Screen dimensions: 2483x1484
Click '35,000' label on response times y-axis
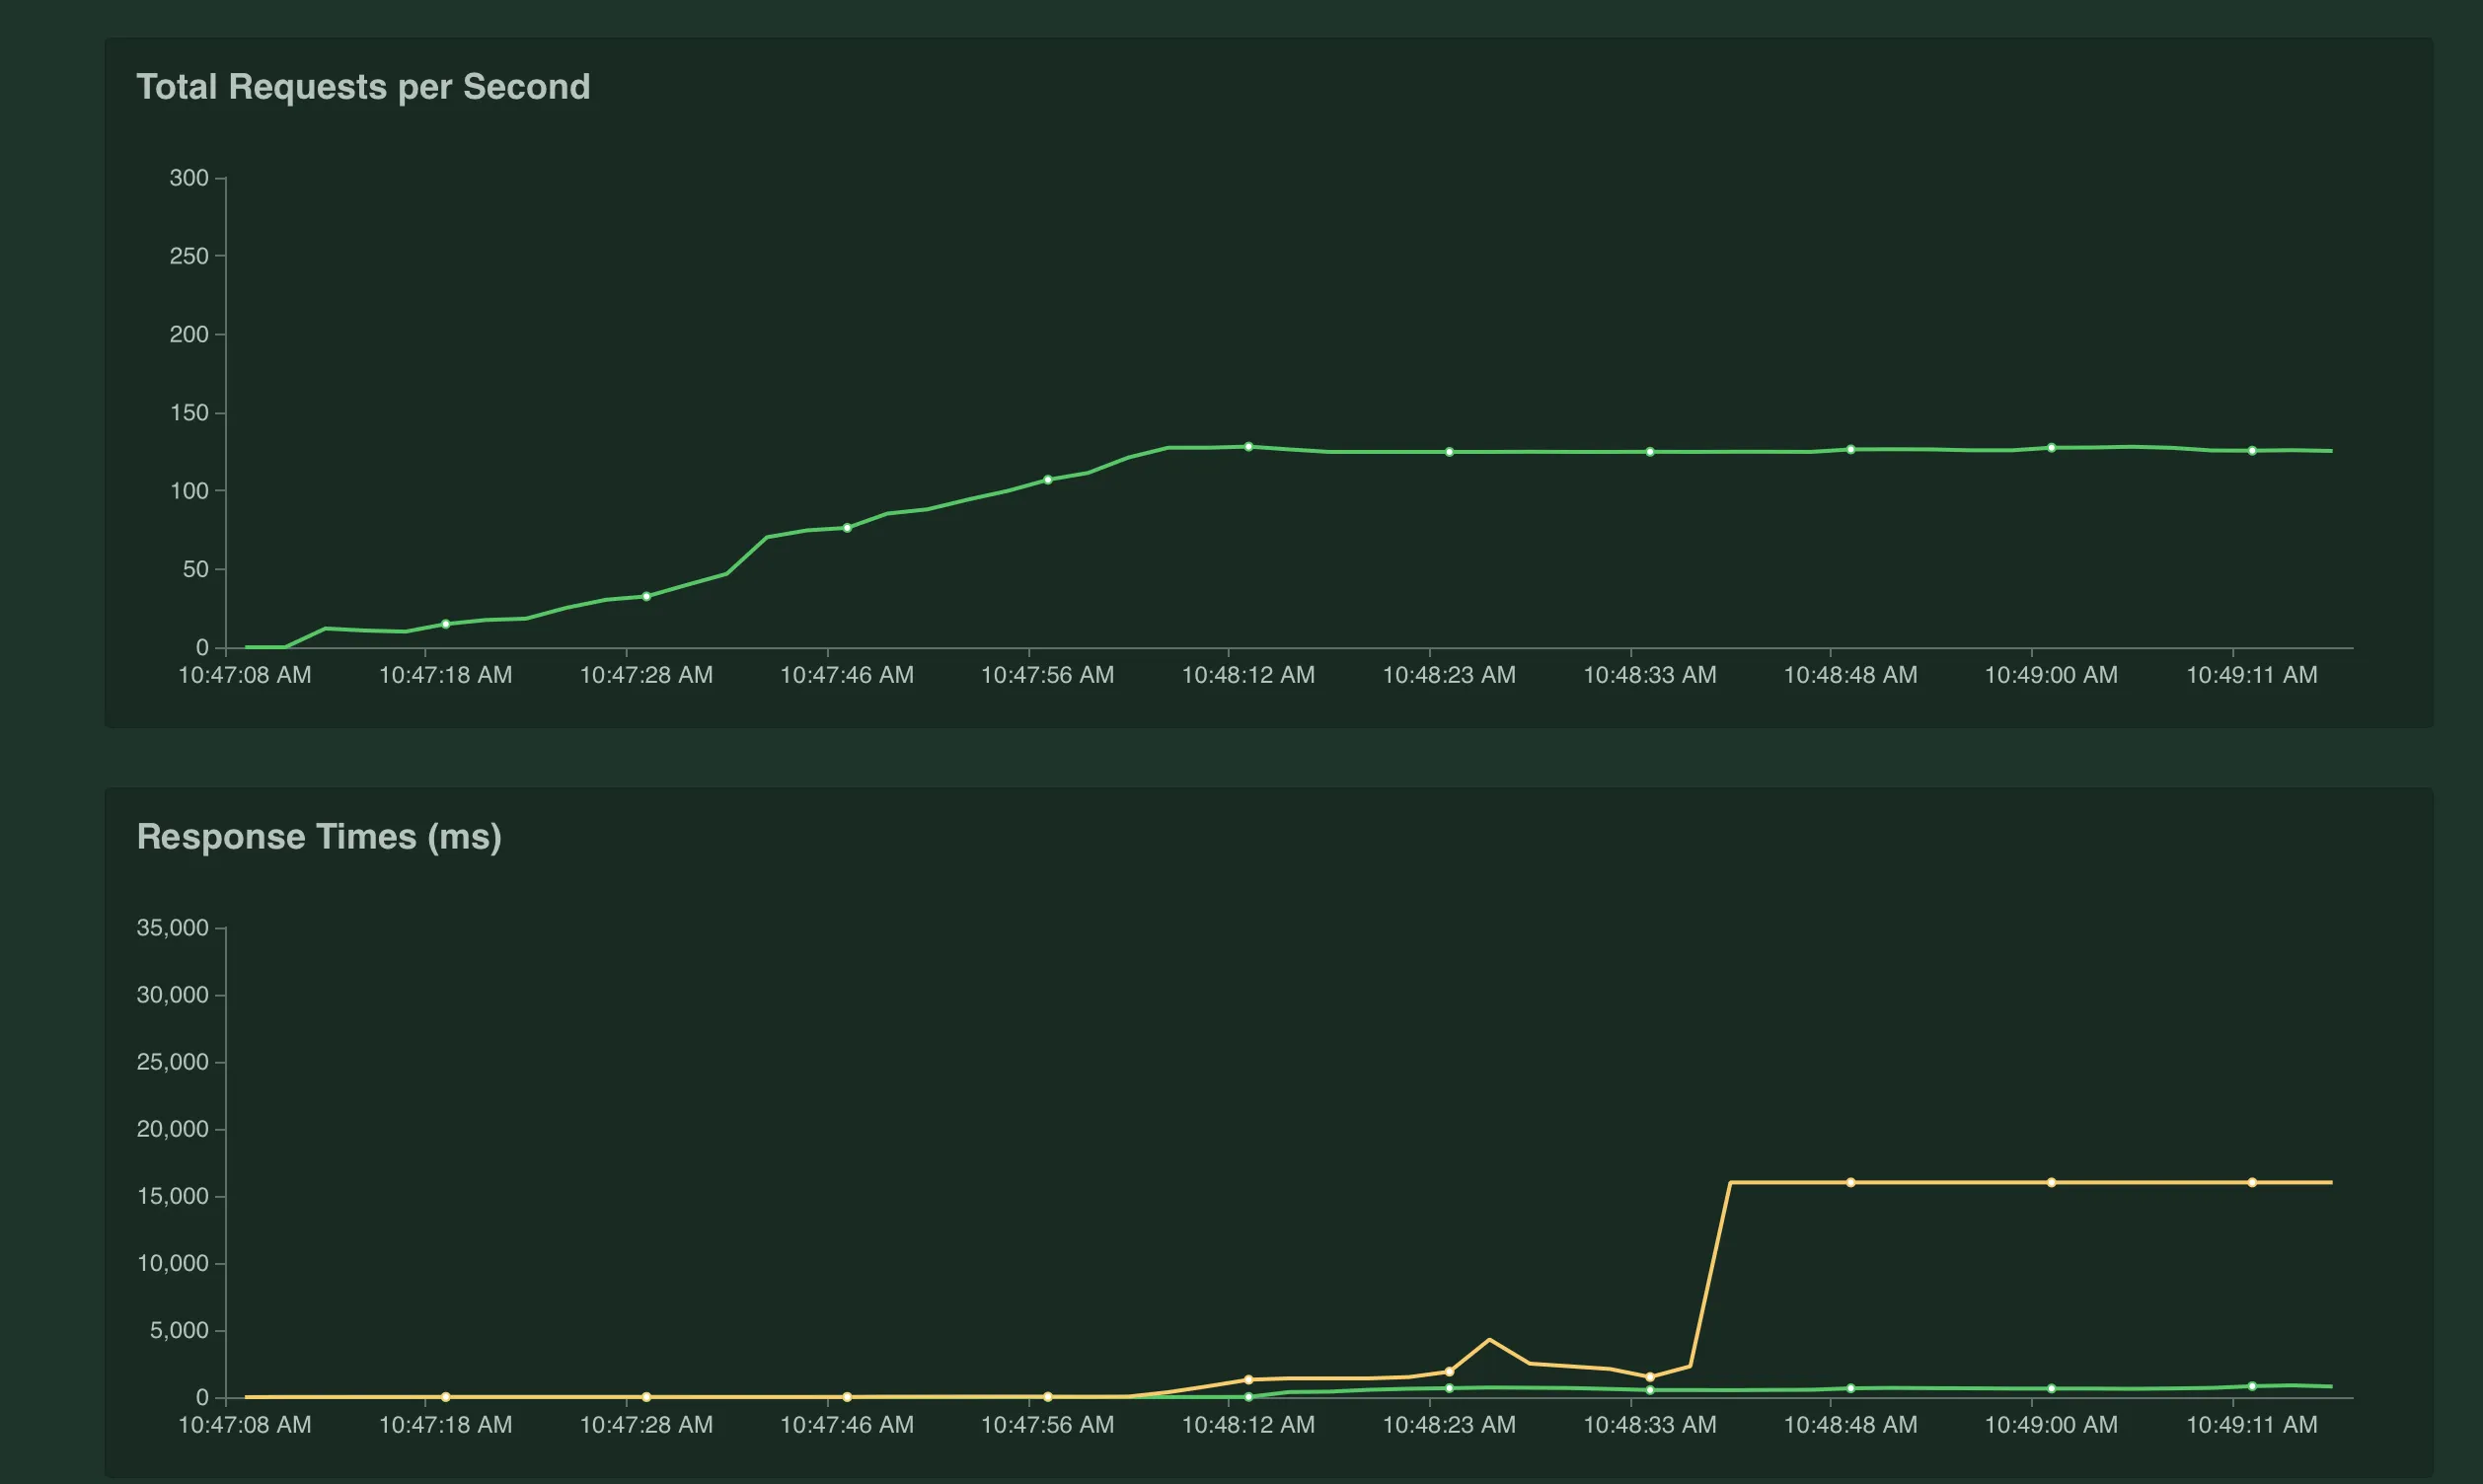pos(172,928)
